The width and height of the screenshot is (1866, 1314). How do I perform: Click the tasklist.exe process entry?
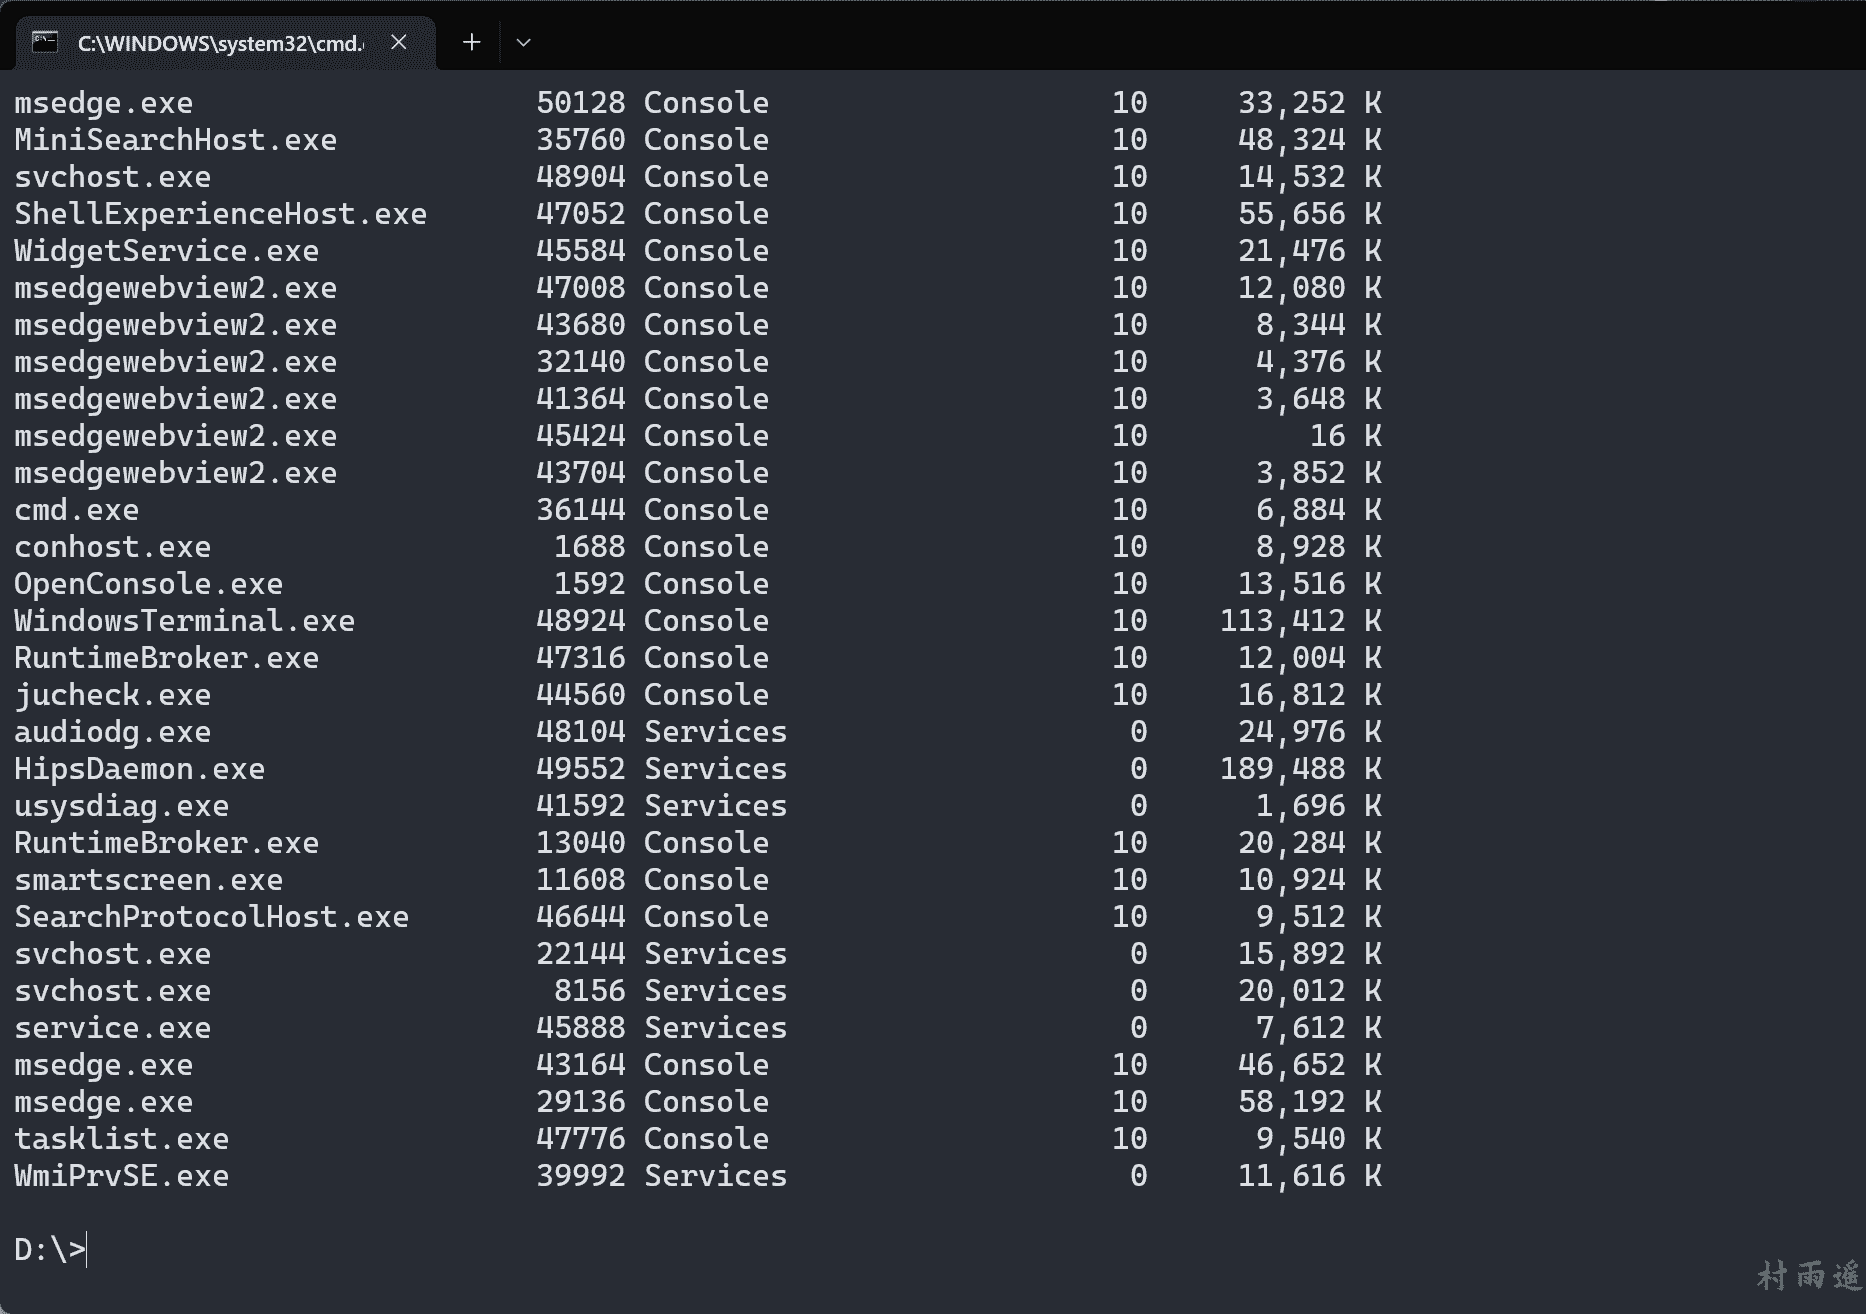[121, 1139]
